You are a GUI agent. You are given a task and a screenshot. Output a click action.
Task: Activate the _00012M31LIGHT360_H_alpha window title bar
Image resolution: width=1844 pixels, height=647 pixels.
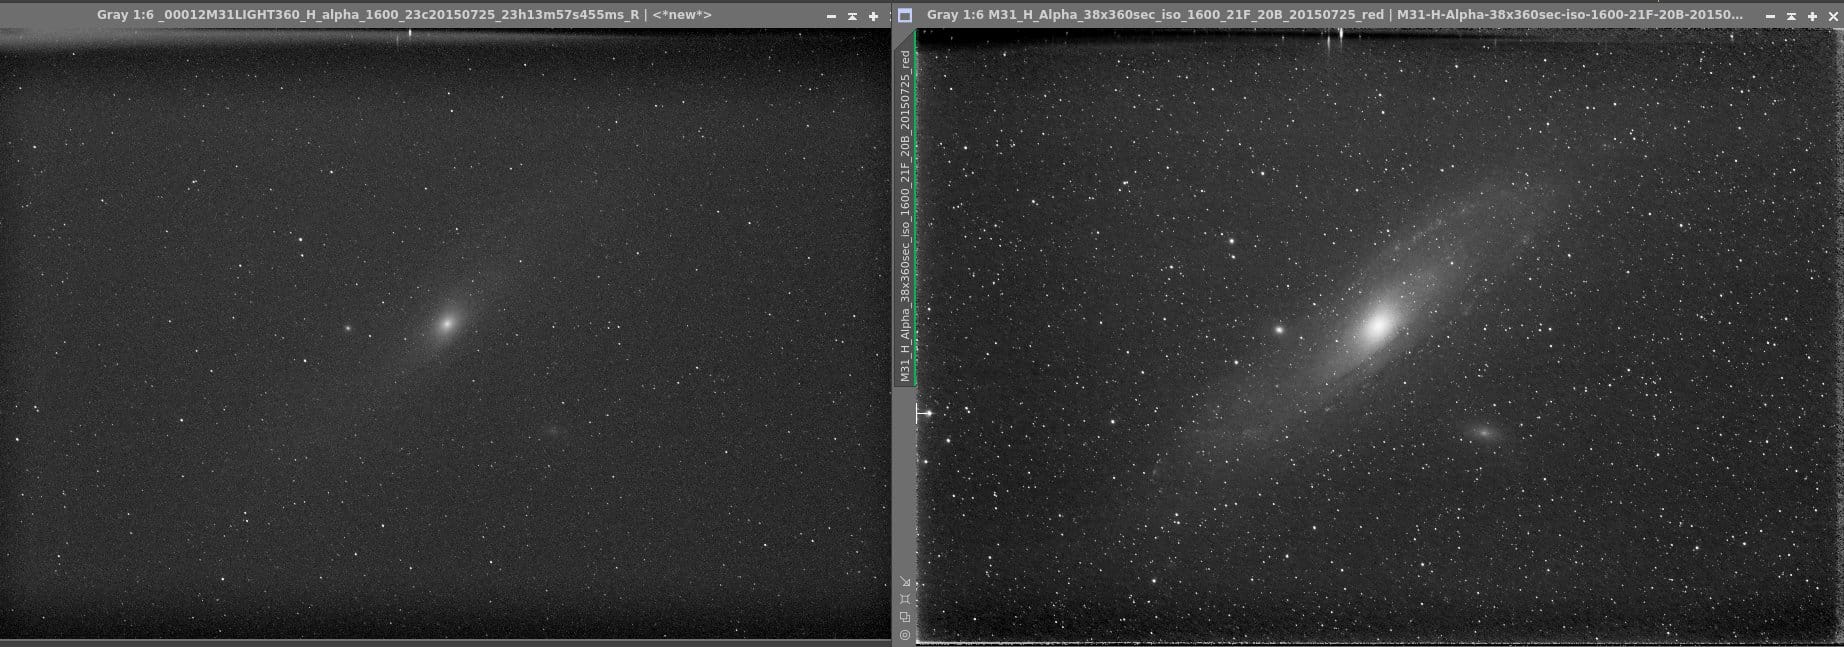click(404, 15)
